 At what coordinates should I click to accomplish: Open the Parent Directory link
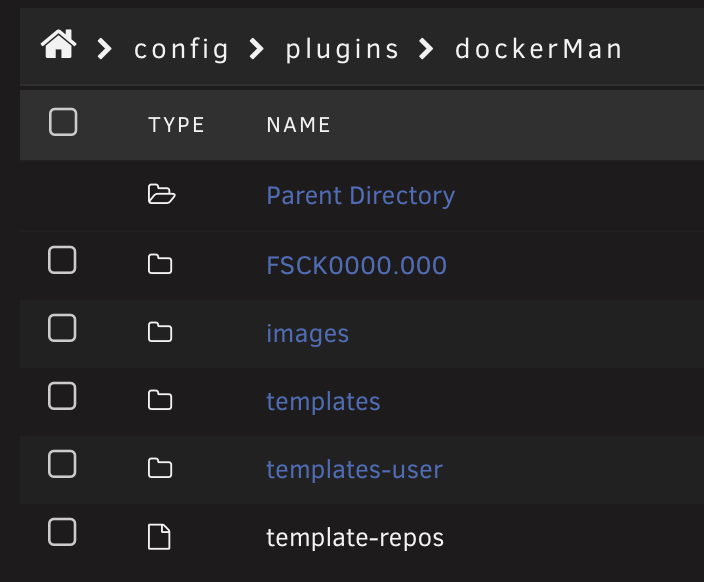[x=361, y=196]
